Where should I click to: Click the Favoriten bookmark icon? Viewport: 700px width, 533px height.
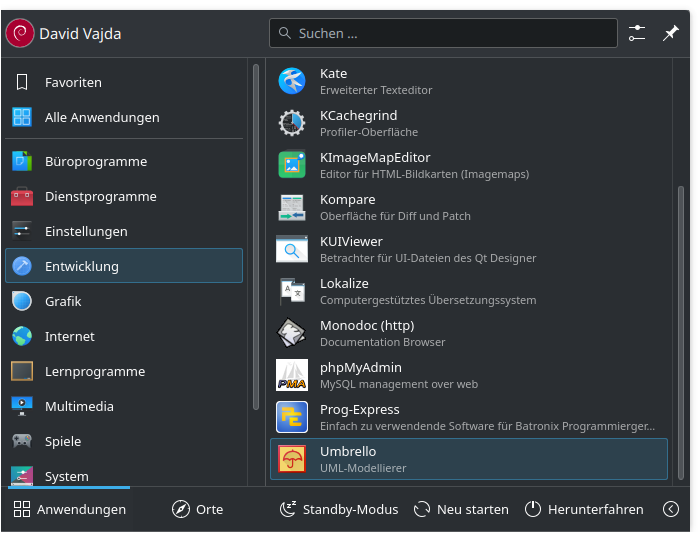point(22,82)
